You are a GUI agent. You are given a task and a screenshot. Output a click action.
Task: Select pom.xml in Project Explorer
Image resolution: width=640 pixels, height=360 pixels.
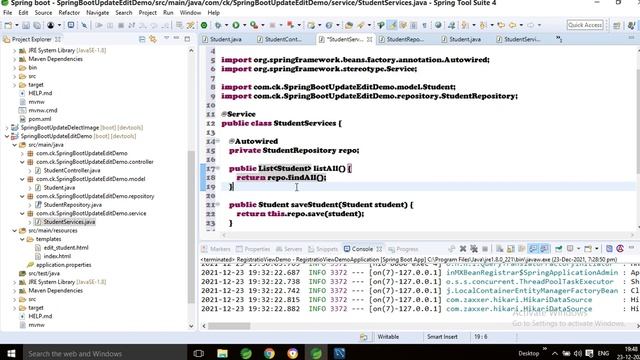40,119
